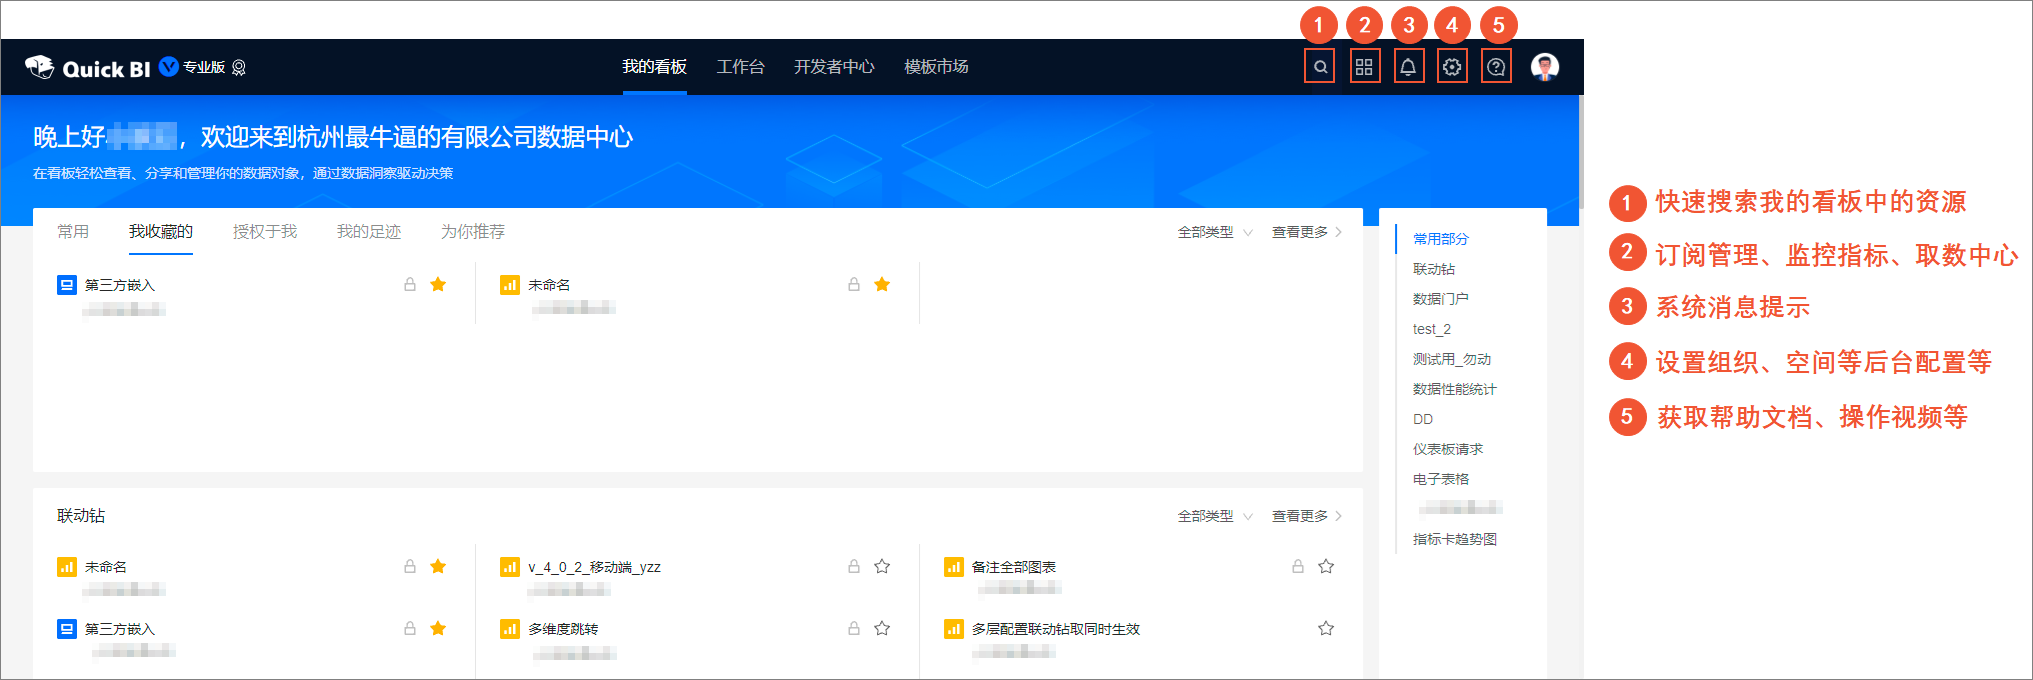The height and width of the screenshot is (680, 2033).
Task: Click lock icon of 第三方嵌入 in favorites
Action: [x=410, y=285]
